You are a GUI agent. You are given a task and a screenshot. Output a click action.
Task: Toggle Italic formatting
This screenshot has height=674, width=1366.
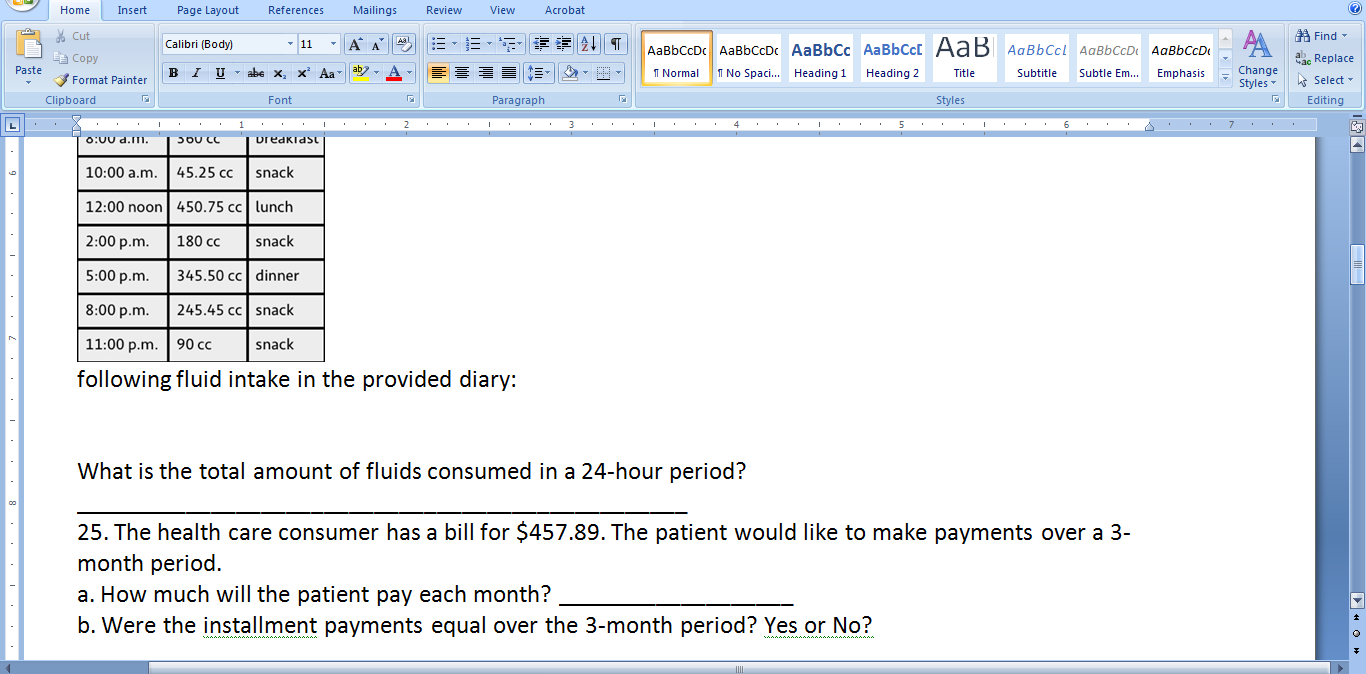[195, 73]
